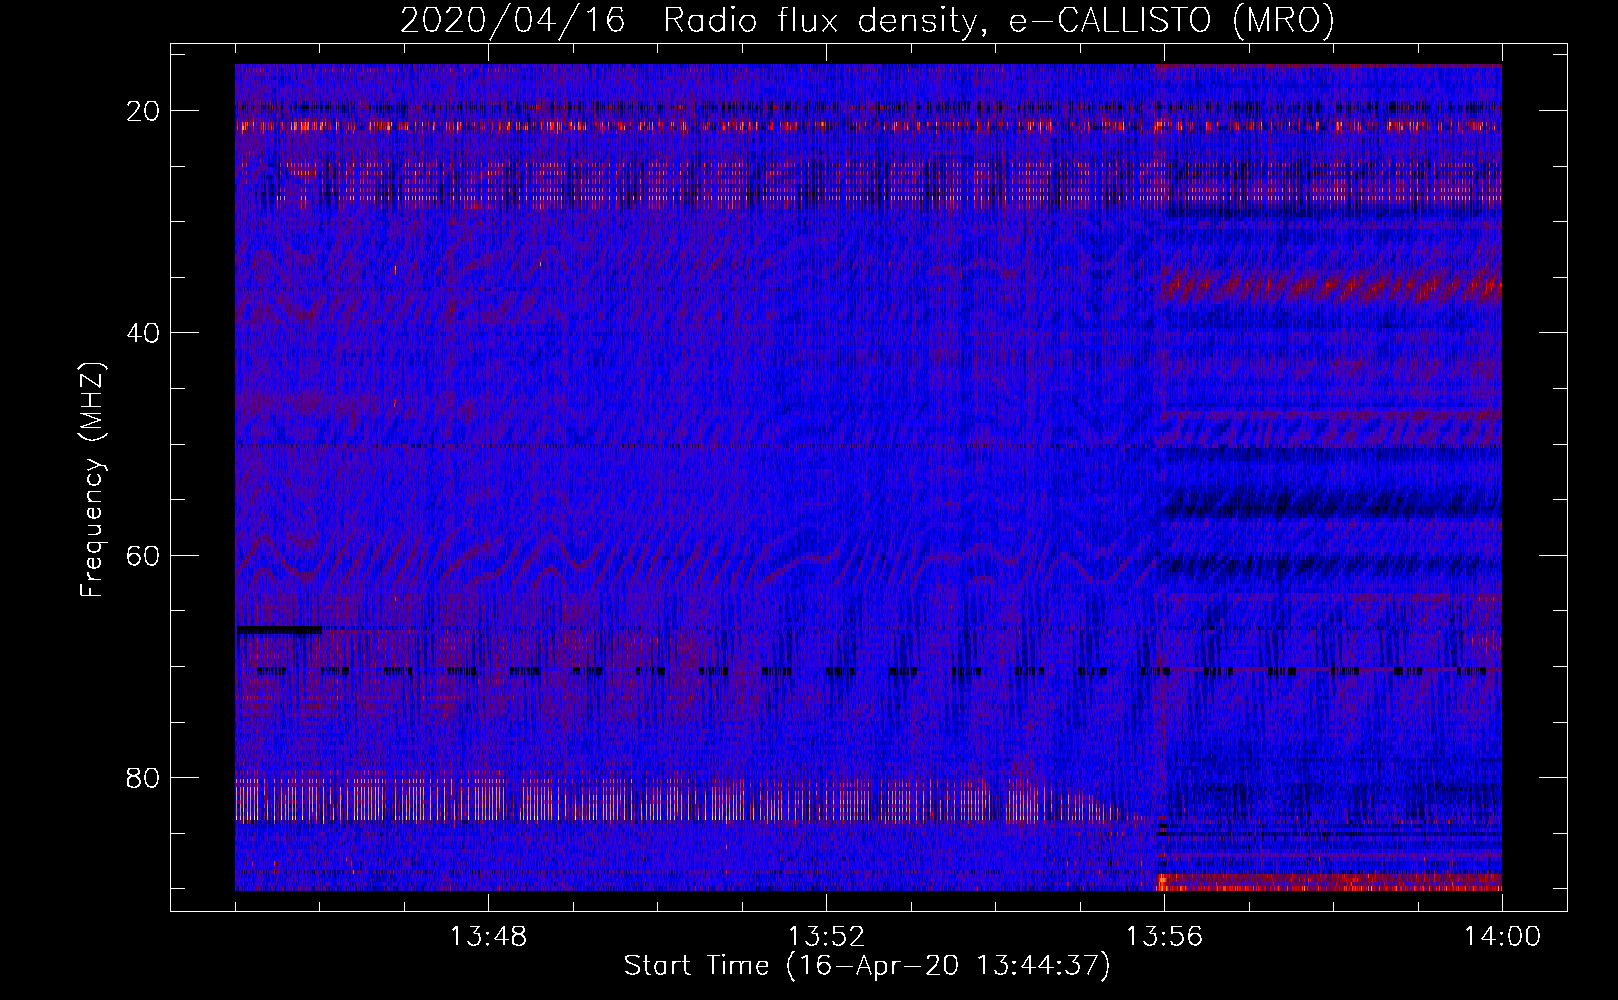This screenshot has width=1618, height=1000.
Task: Click the 13:56 time tick label
Action: 1164,937
